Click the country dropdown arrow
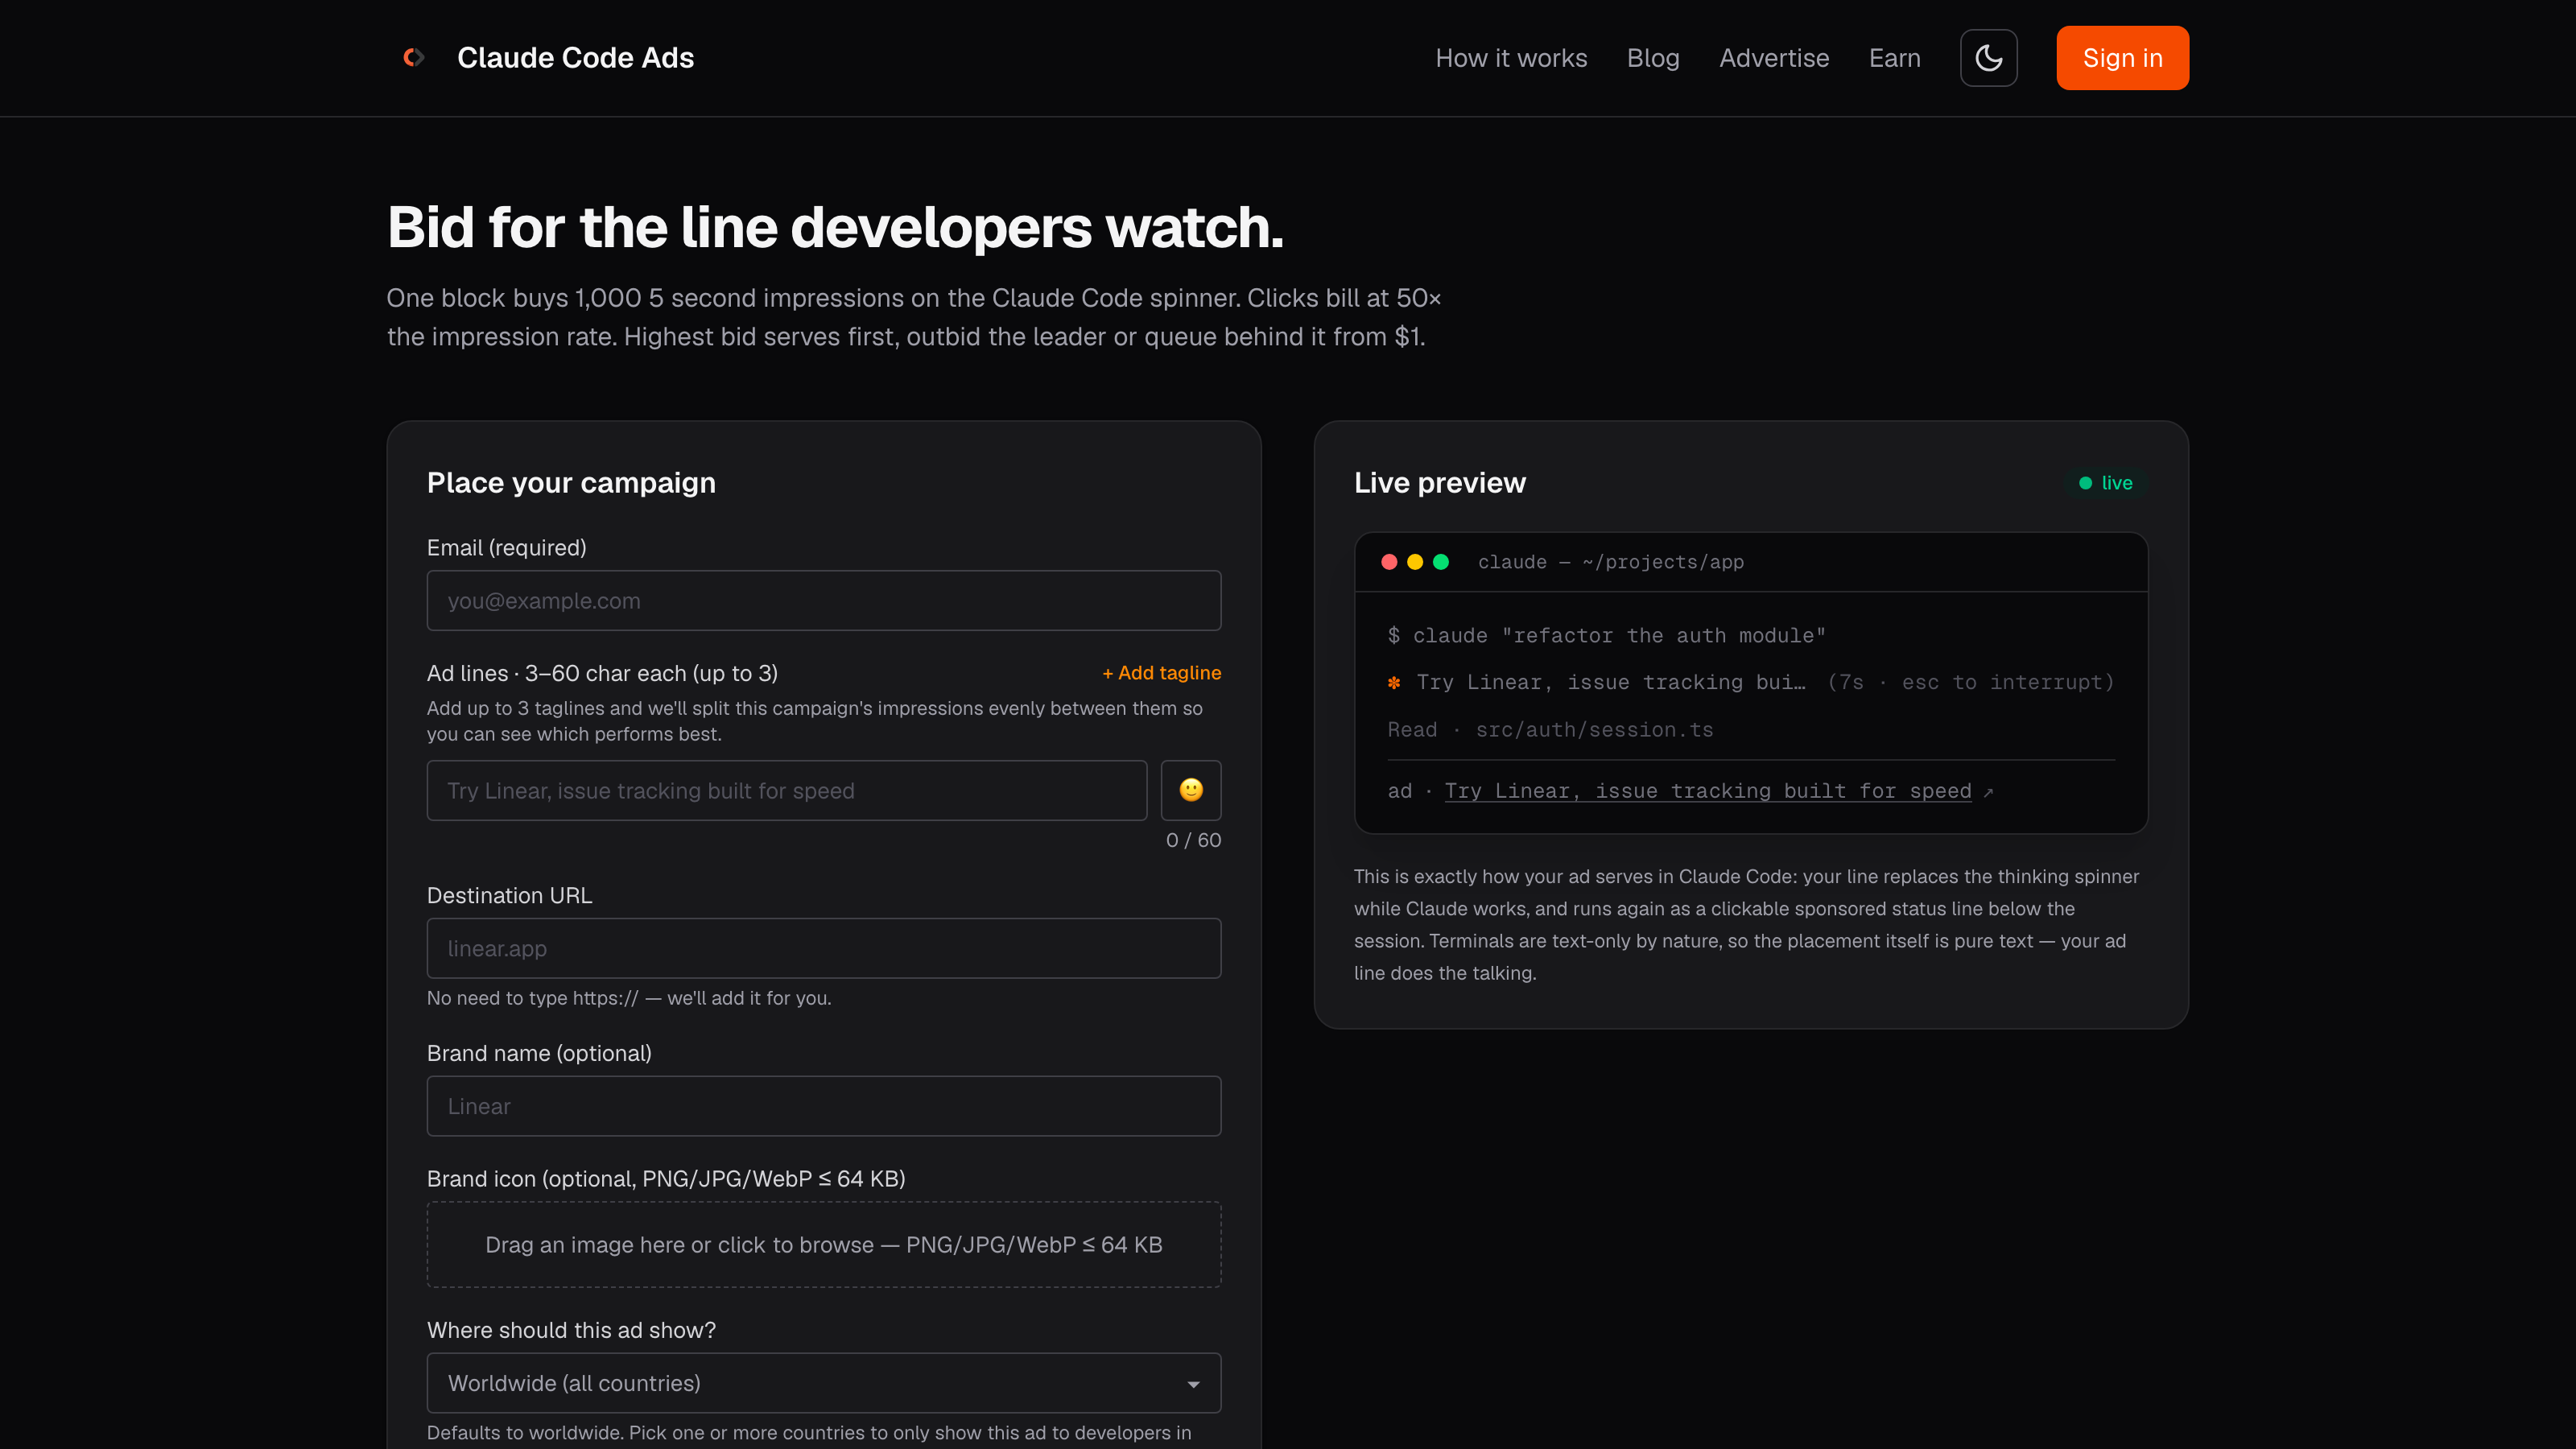This screenshot has height=1449, width=2576. (1193, 1384)
